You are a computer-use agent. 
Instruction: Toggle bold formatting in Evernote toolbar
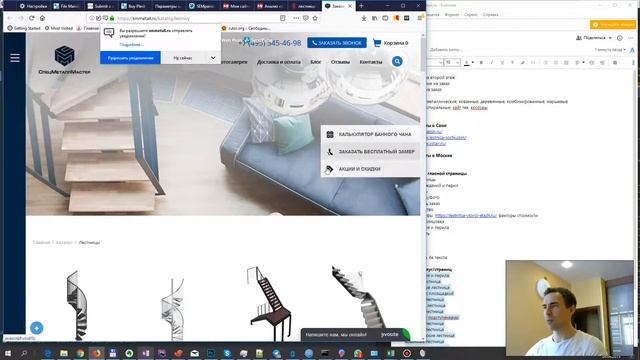[481, 62]
